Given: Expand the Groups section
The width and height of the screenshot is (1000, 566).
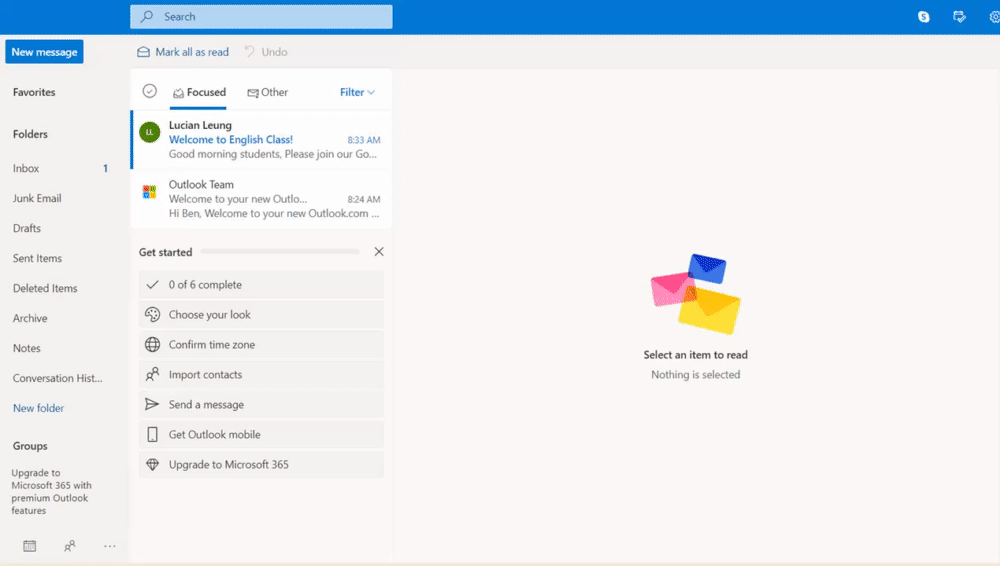Looking at the screenshot, I should click(x=30, y=446).
